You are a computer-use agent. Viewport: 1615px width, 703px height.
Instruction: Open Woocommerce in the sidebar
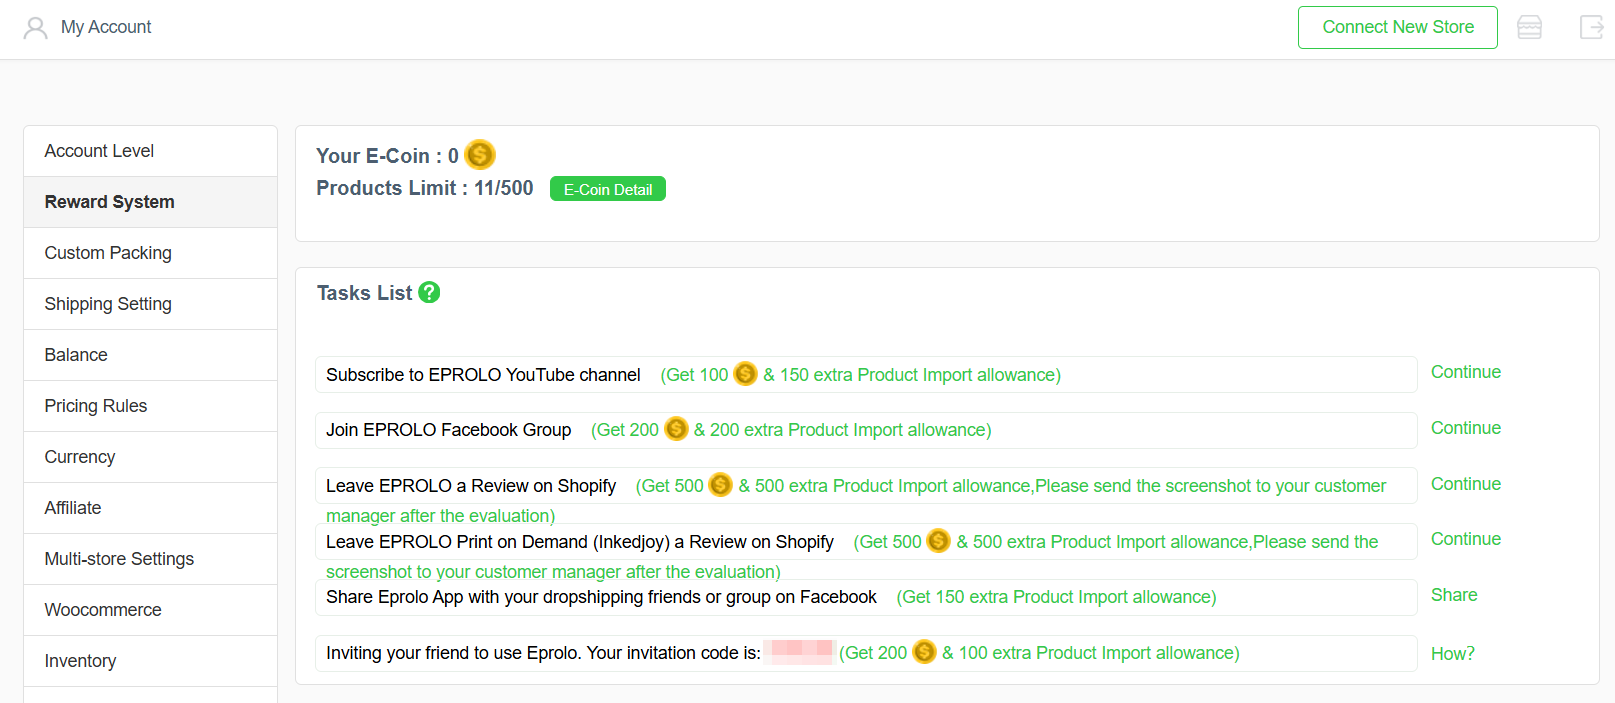point(150,610)
